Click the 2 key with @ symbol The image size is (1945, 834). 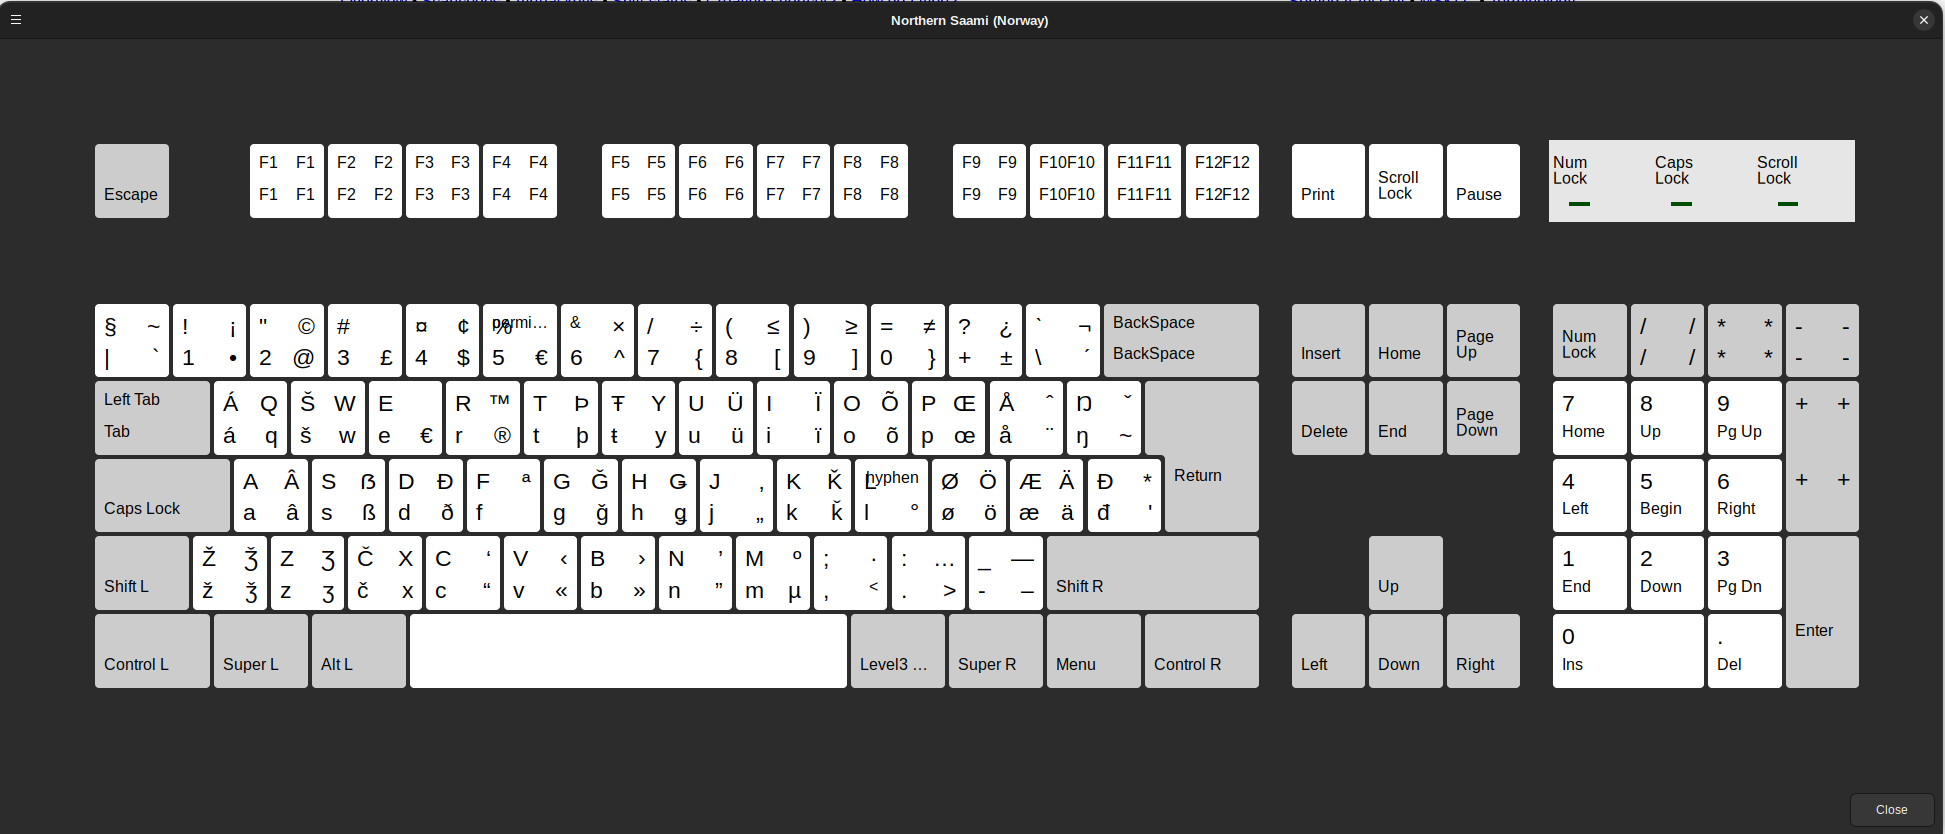click(287, 340)
